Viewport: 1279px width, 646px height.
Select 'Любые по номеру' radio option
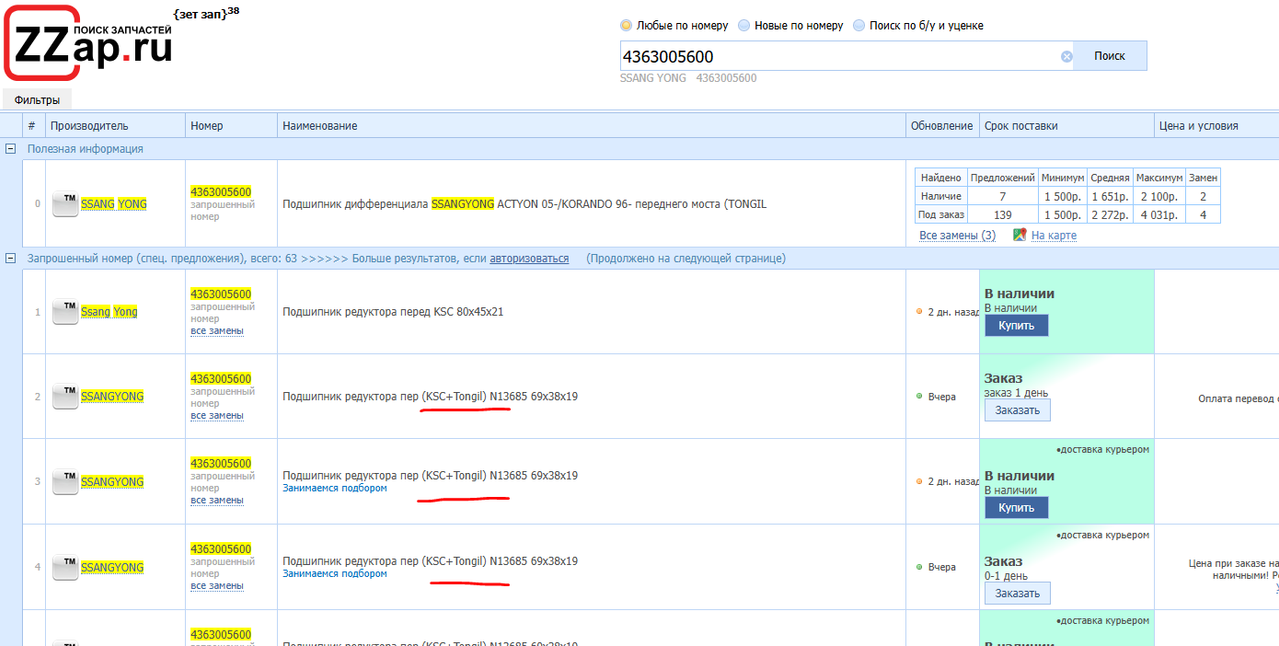[x=626, y=25]
